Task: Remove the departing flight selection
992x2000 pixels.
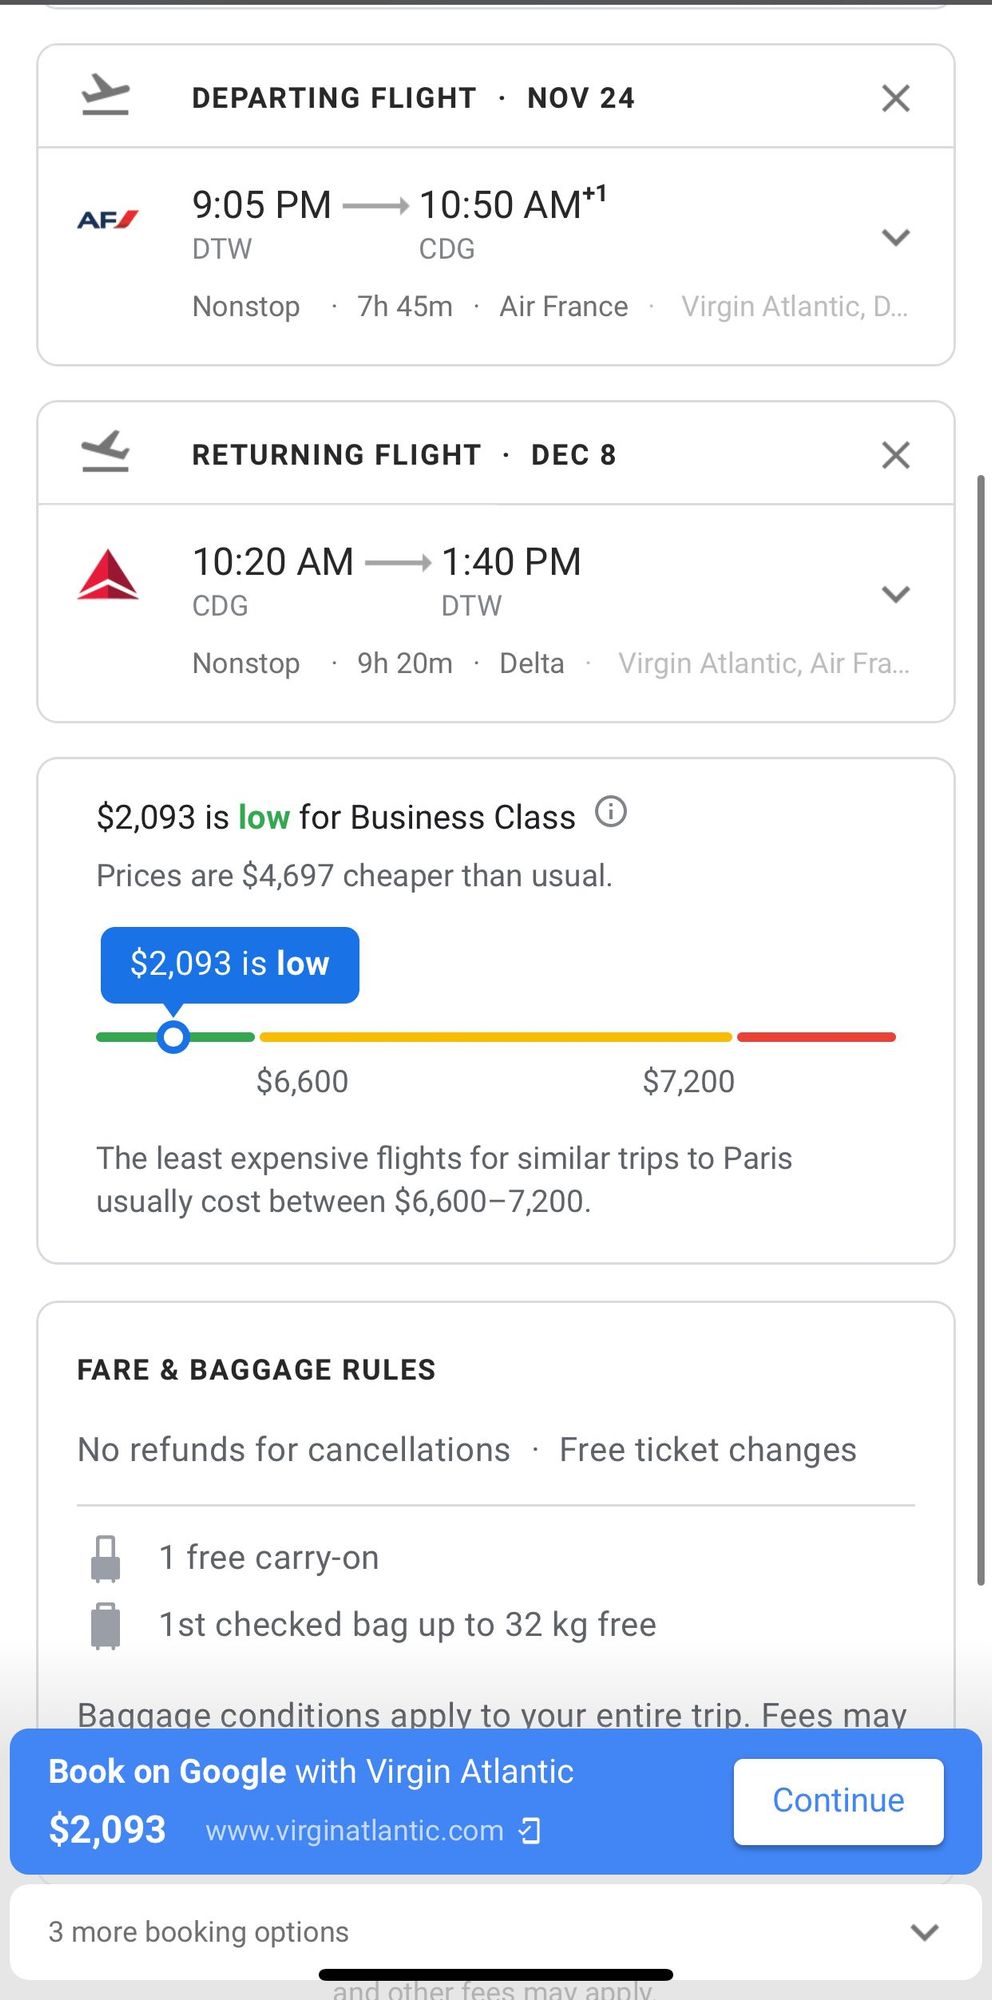Action: 895,98
